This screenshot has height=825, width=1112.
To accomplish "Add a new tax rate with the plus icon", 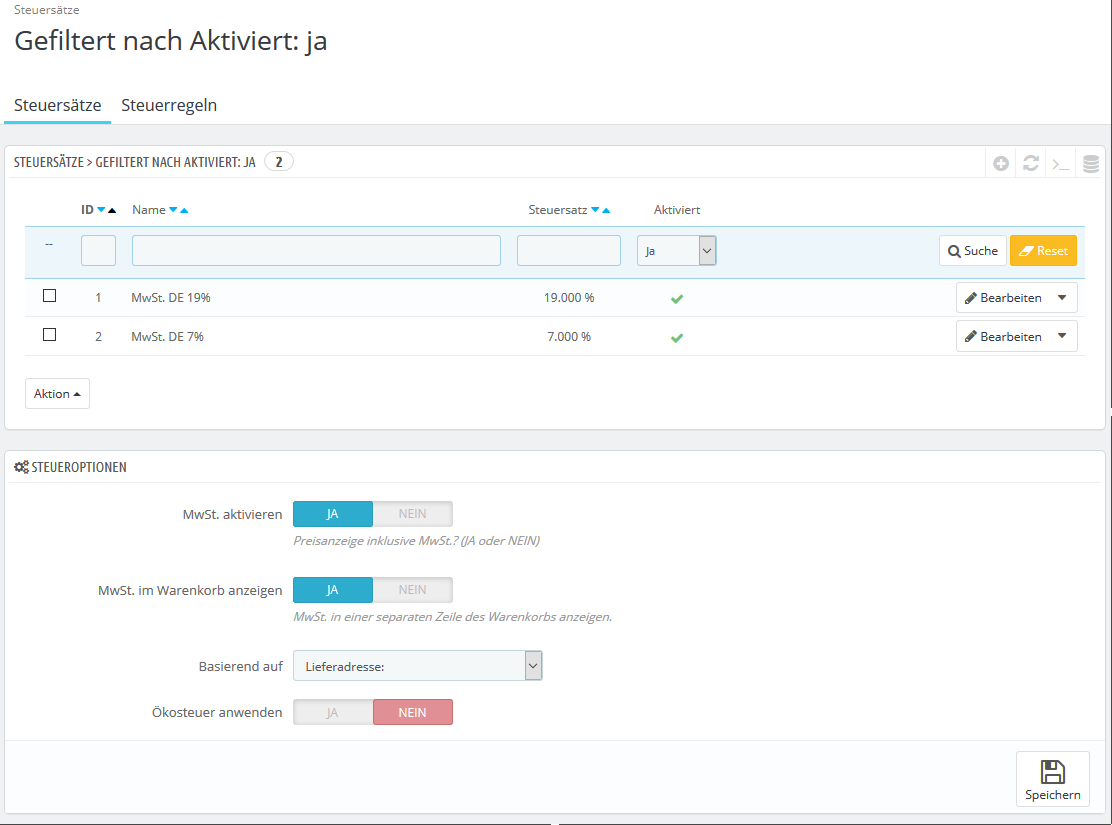I will [1001, 164].
